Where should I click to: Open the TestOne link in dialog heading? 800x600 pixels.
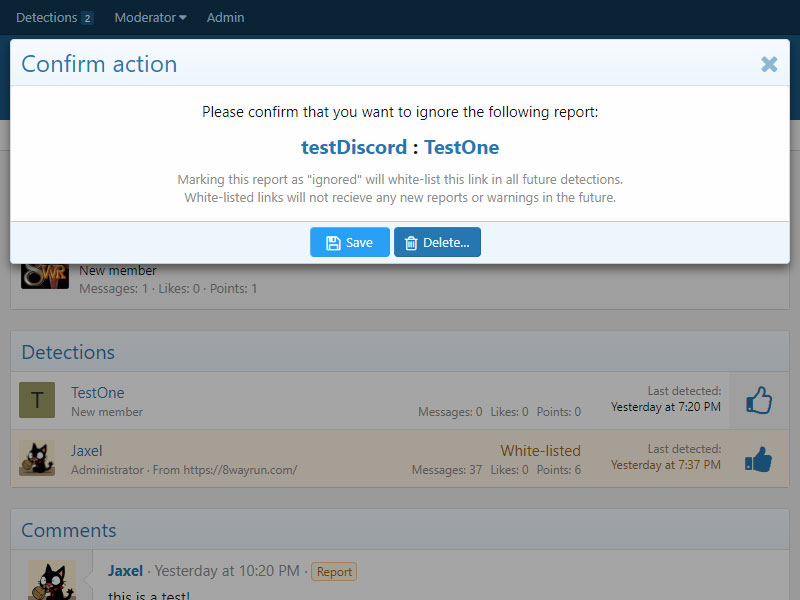pos(461,148)
